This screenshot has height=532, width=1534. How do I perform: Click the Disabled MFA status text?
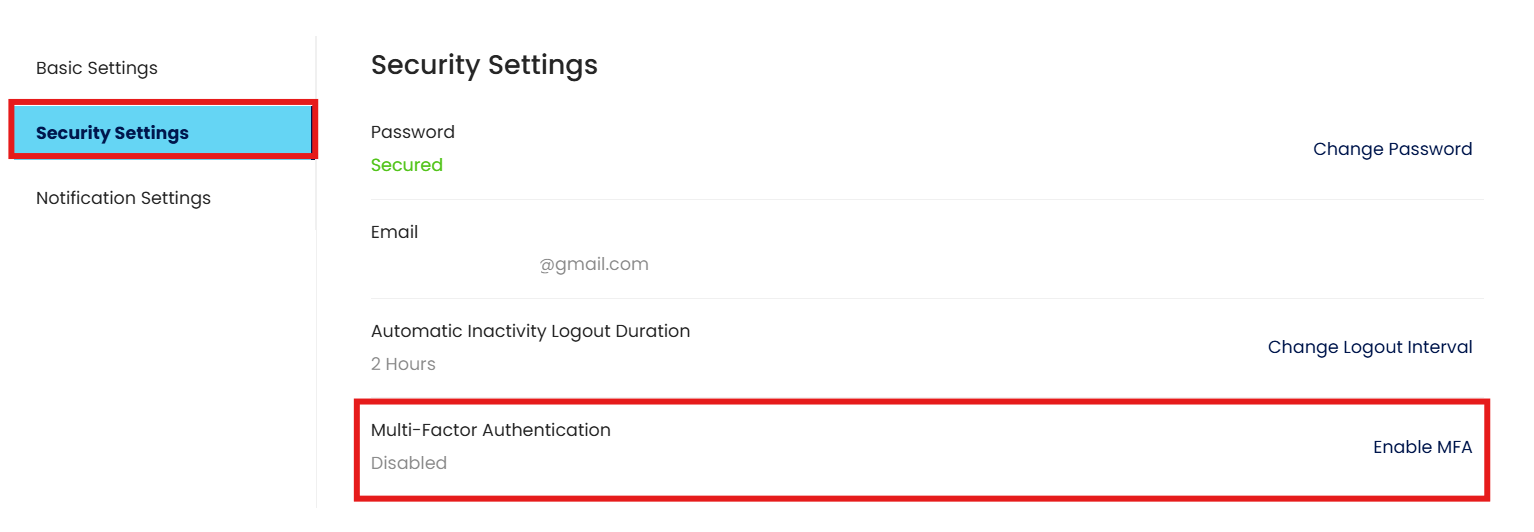point(408,463)
